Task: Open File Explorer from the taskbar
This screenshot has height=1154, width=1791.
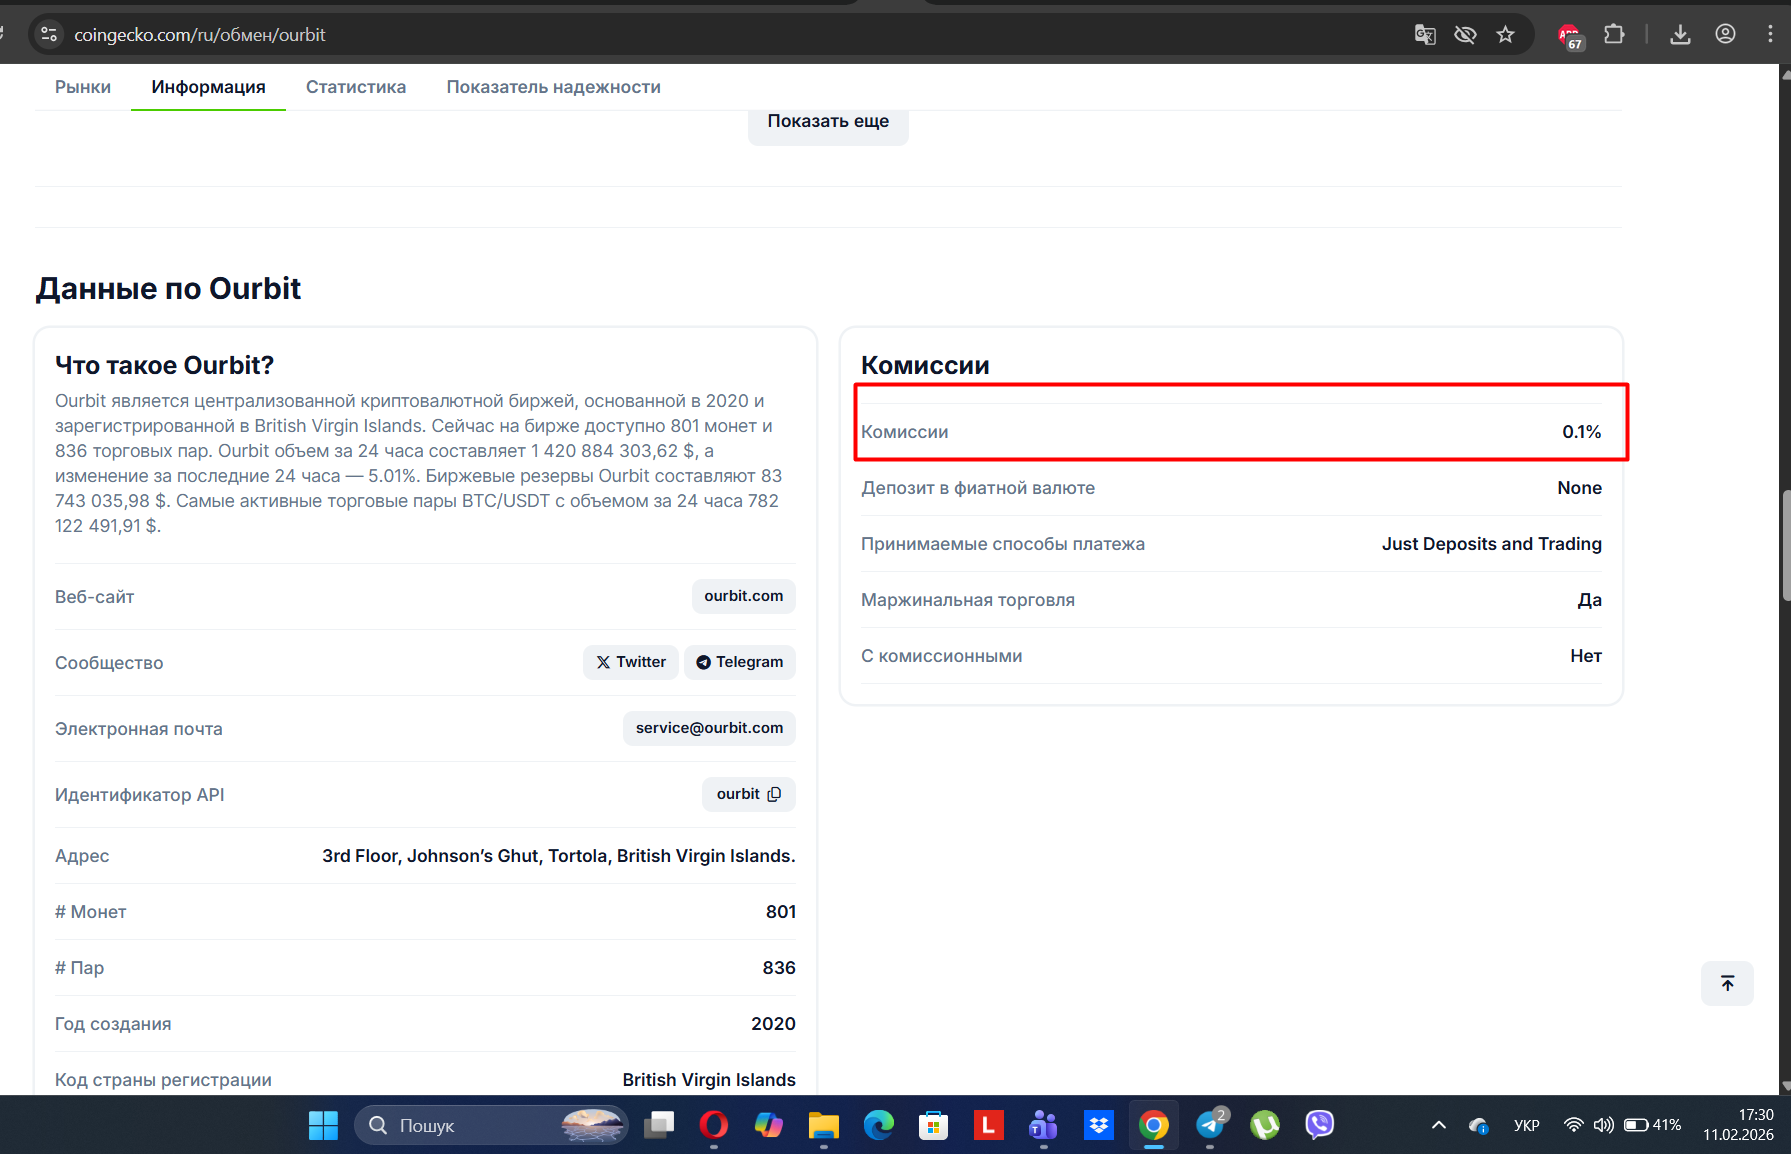Action: pos(824,1125)
